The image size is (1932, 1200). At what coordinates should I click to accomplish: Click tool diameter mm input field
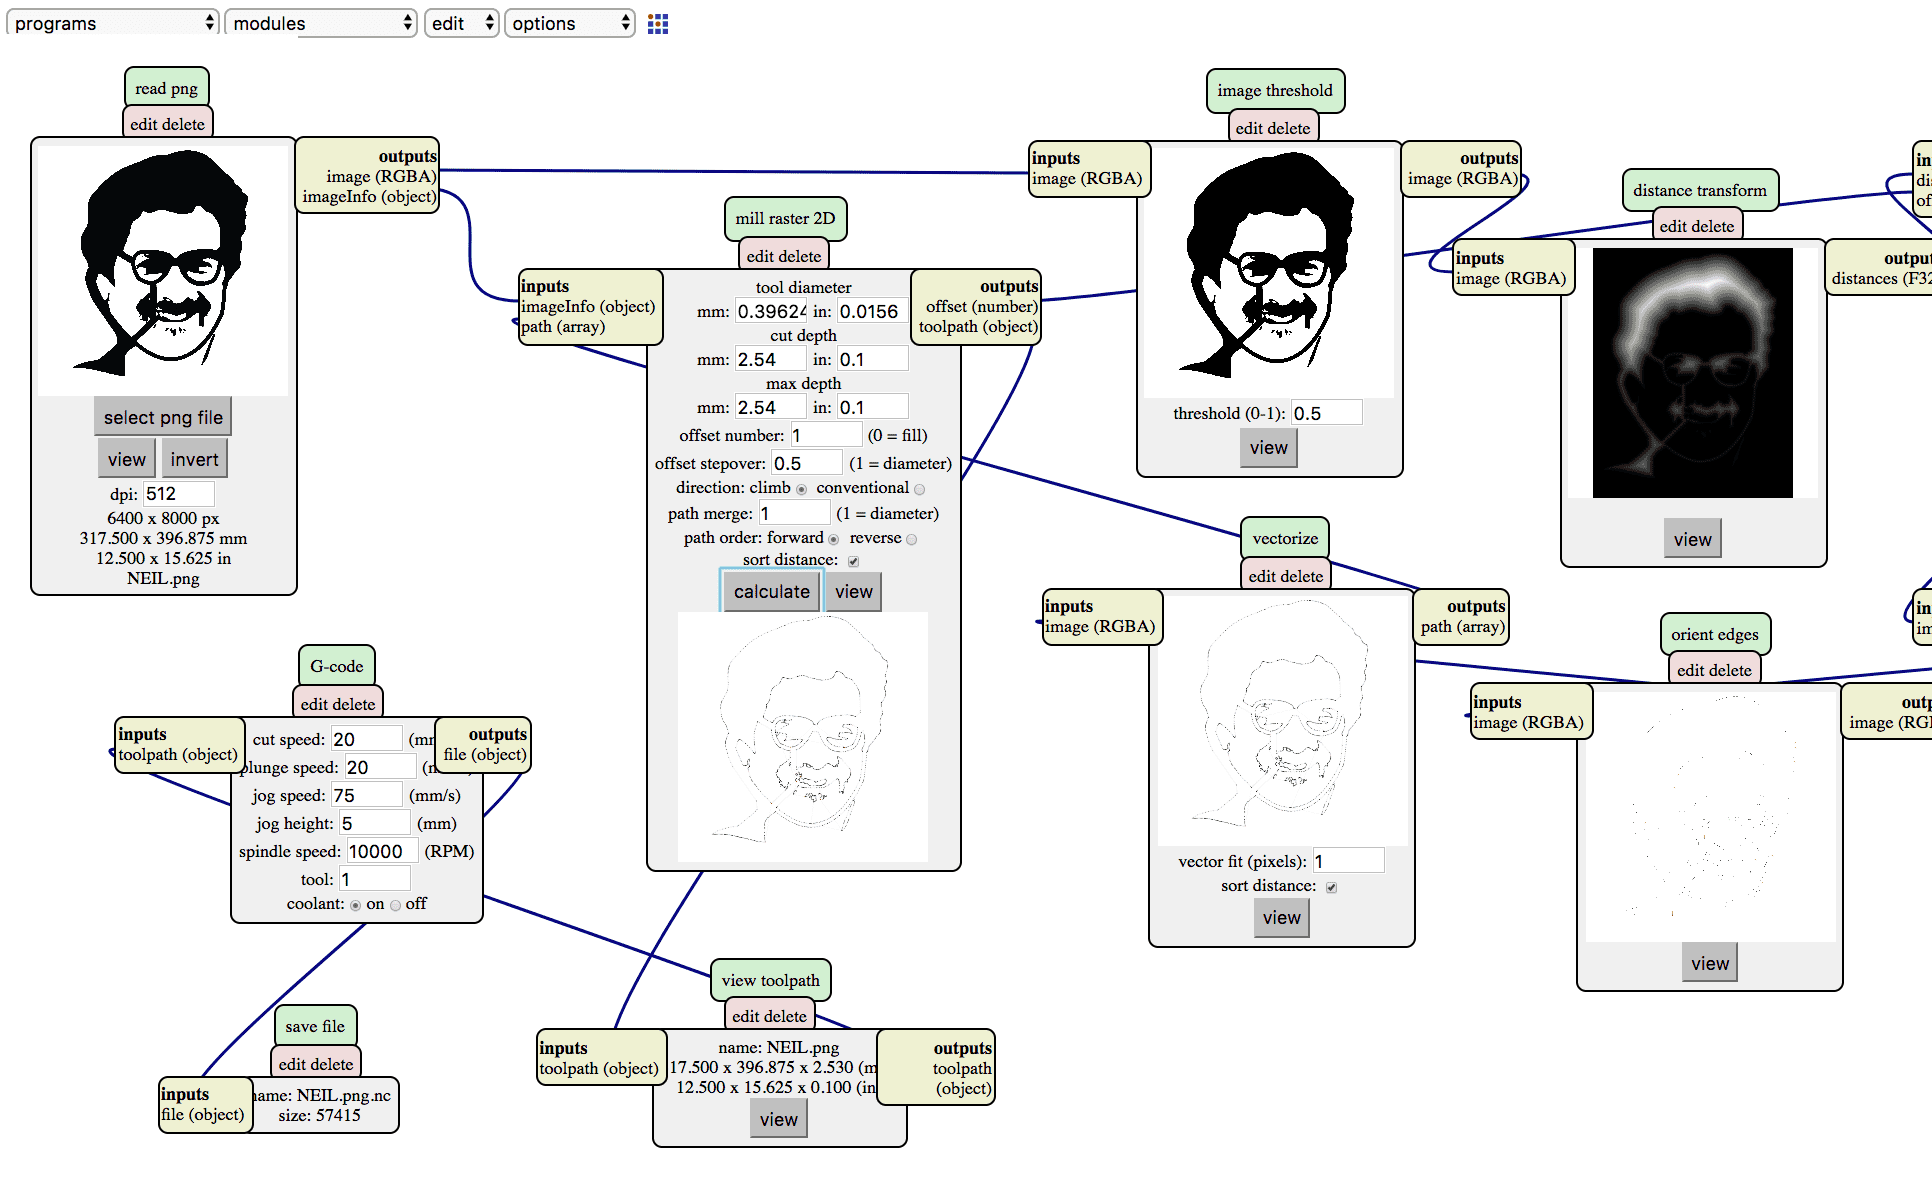[x=770, y=311]
